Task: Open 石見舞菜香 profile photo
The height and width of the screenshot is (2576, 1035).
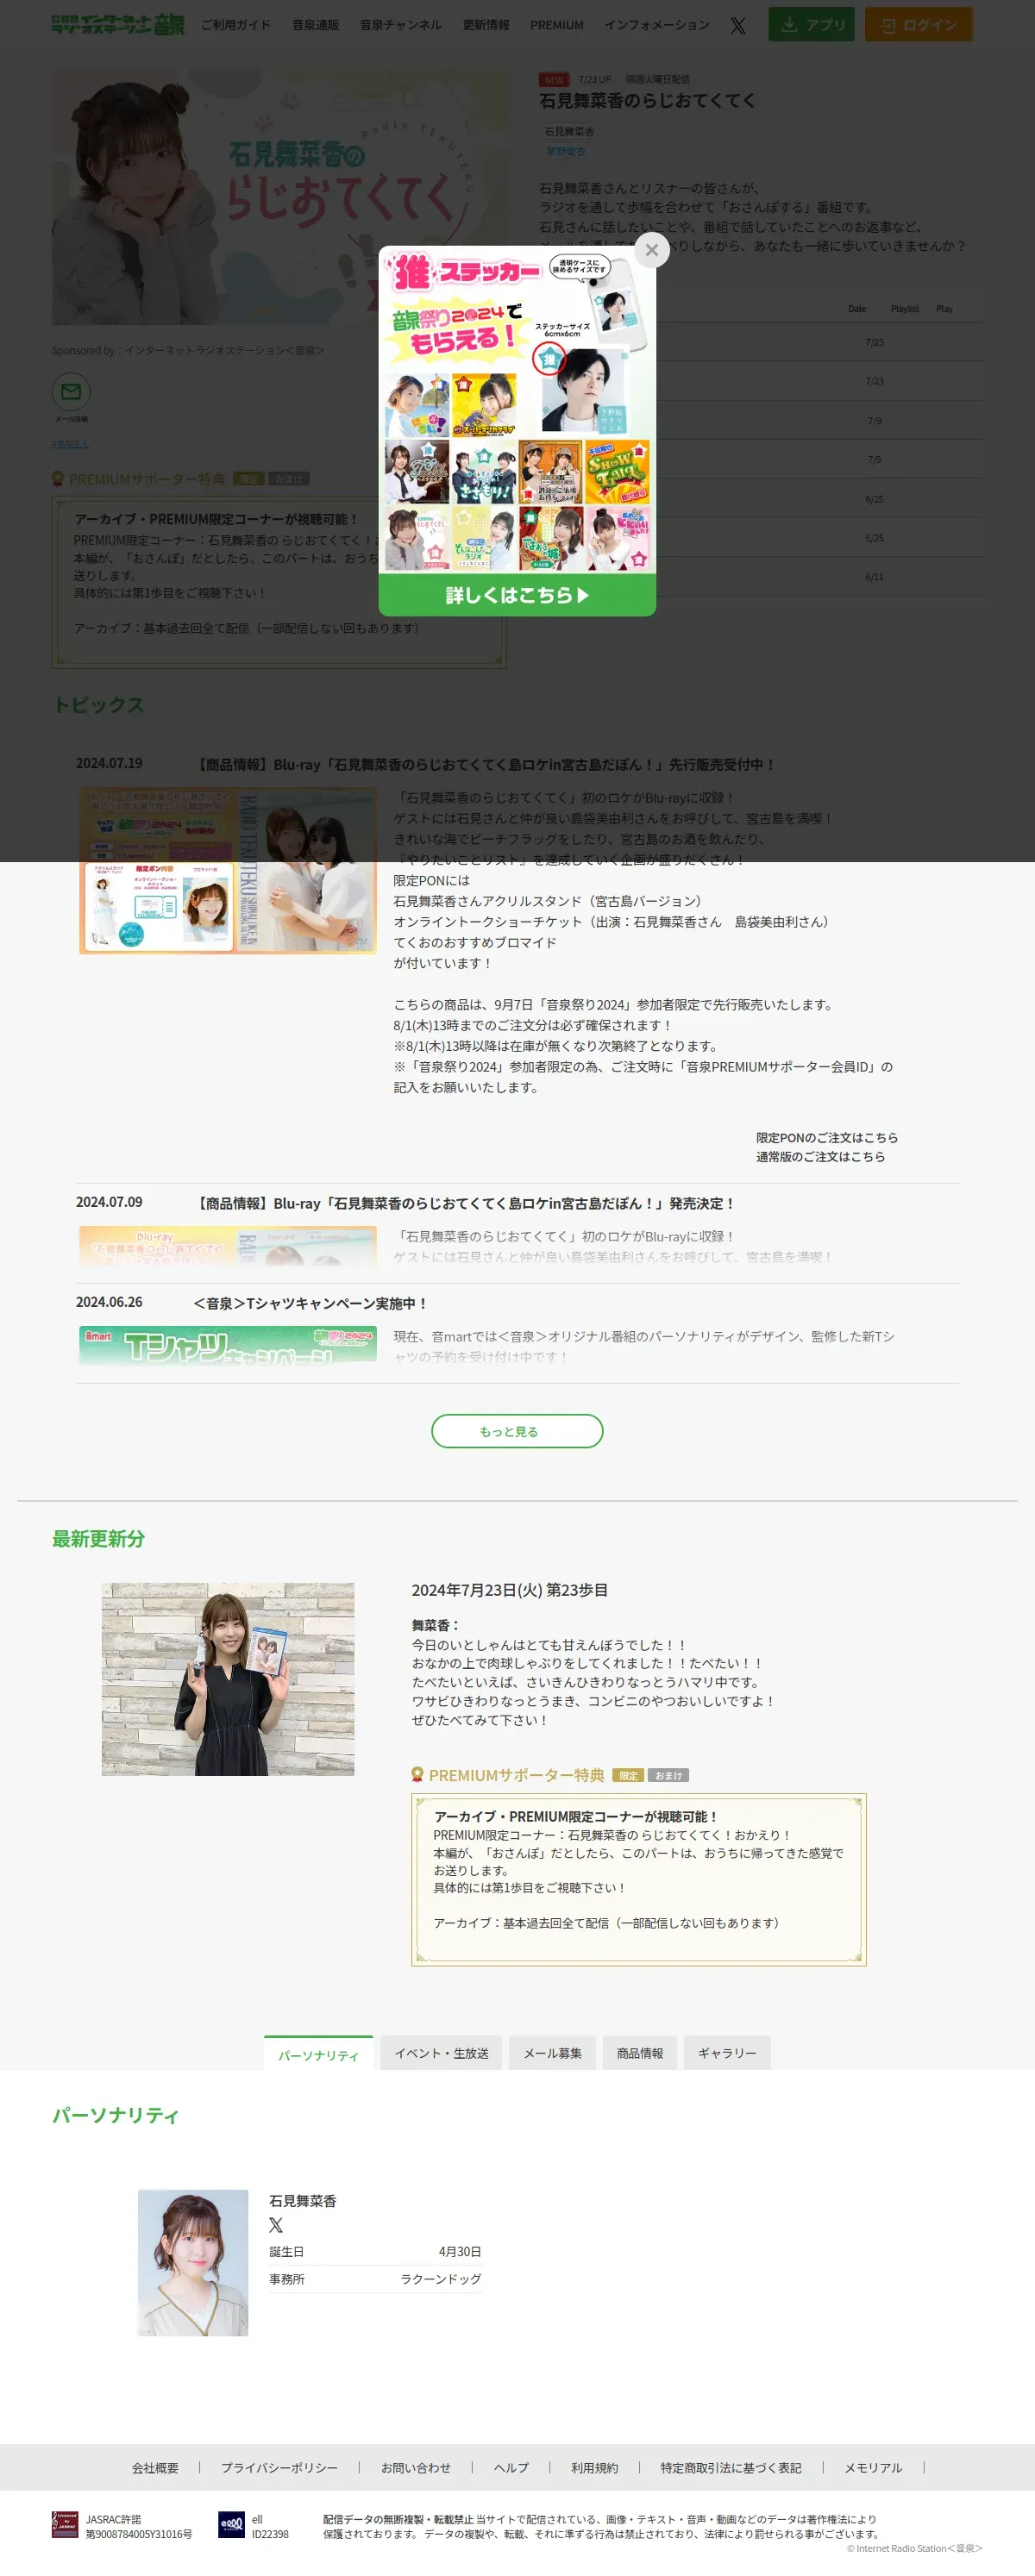Action: 193,2263
